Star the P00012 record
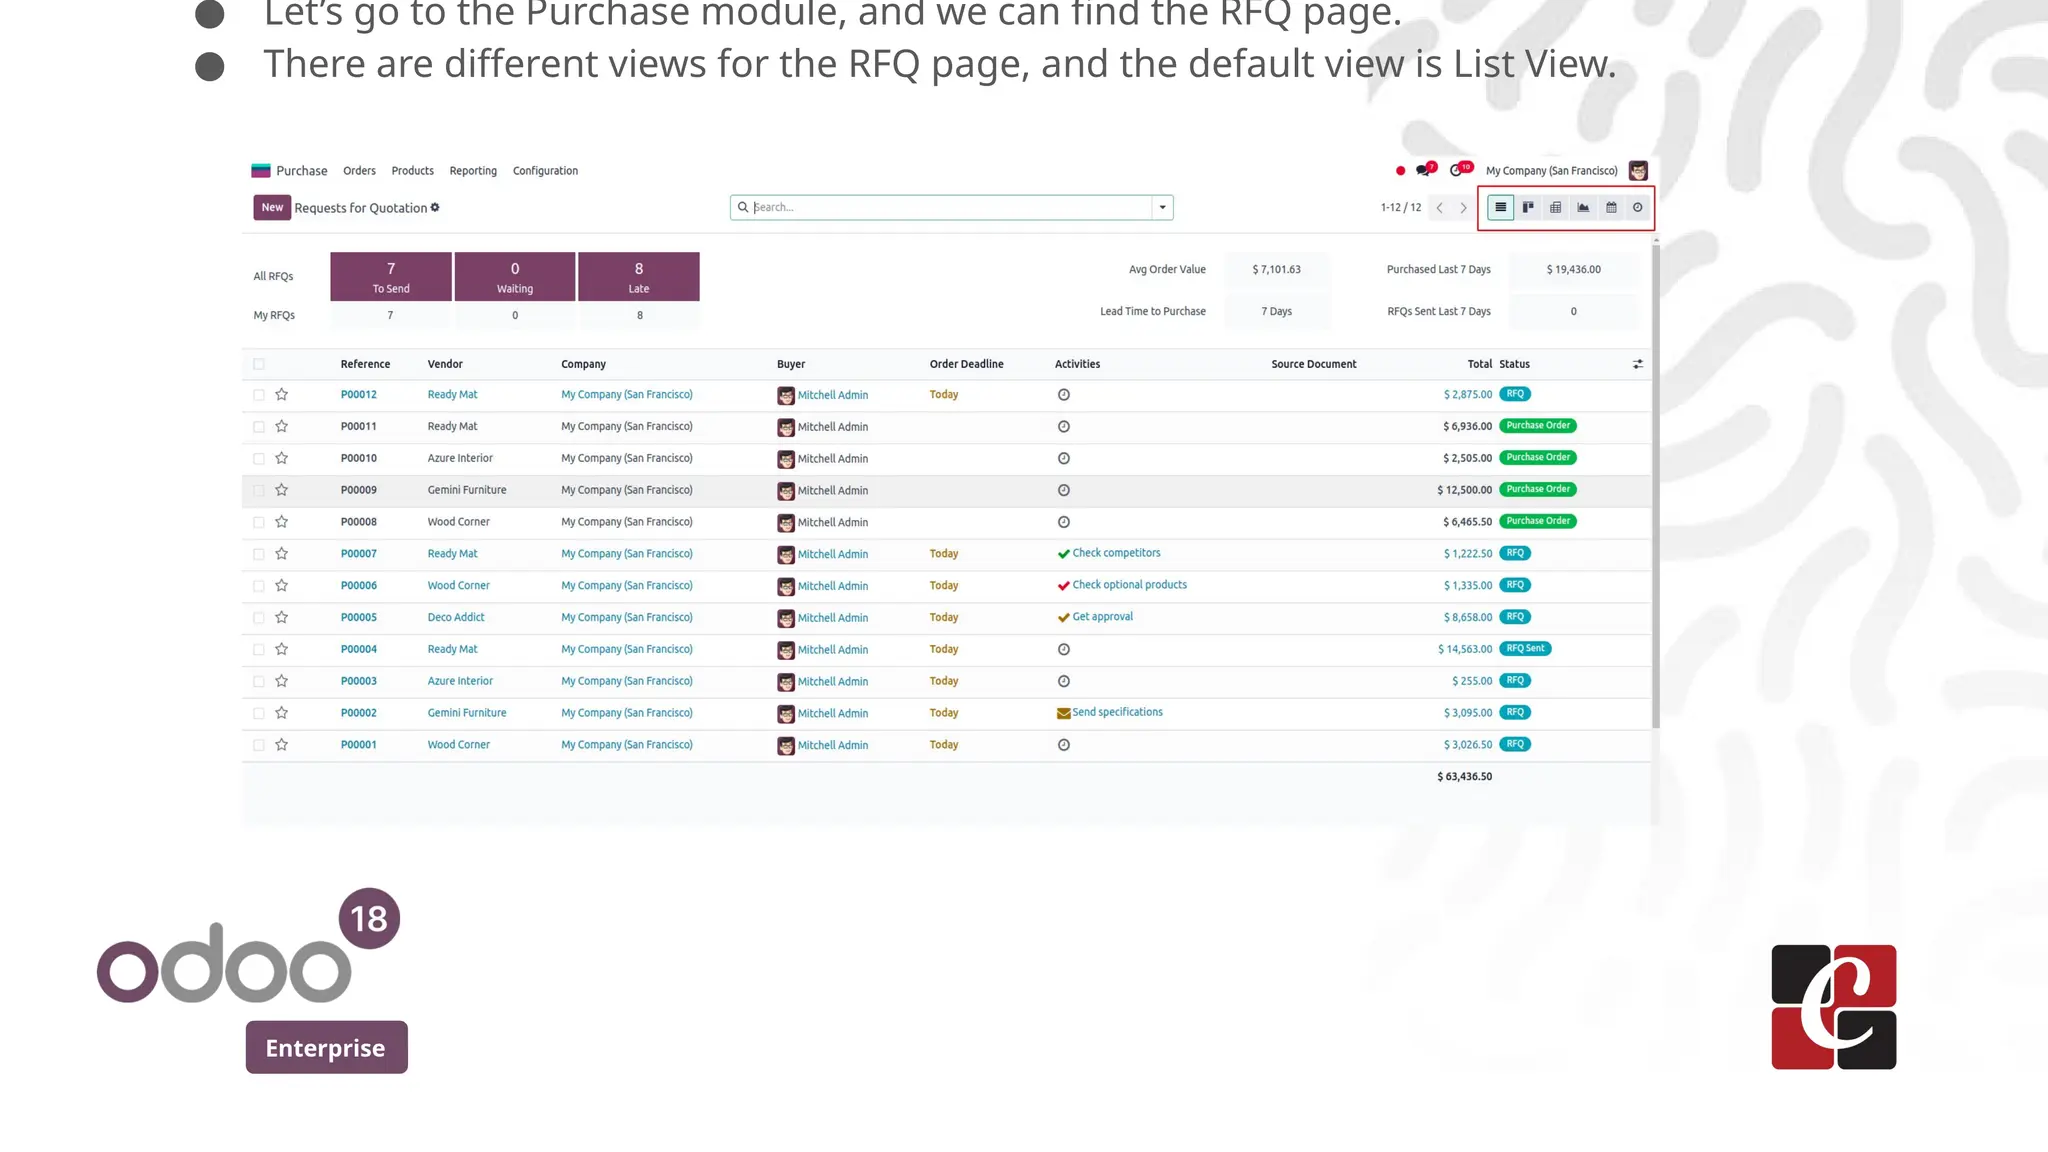The height and width of the screenshot is (1152, 2048). 282,394
